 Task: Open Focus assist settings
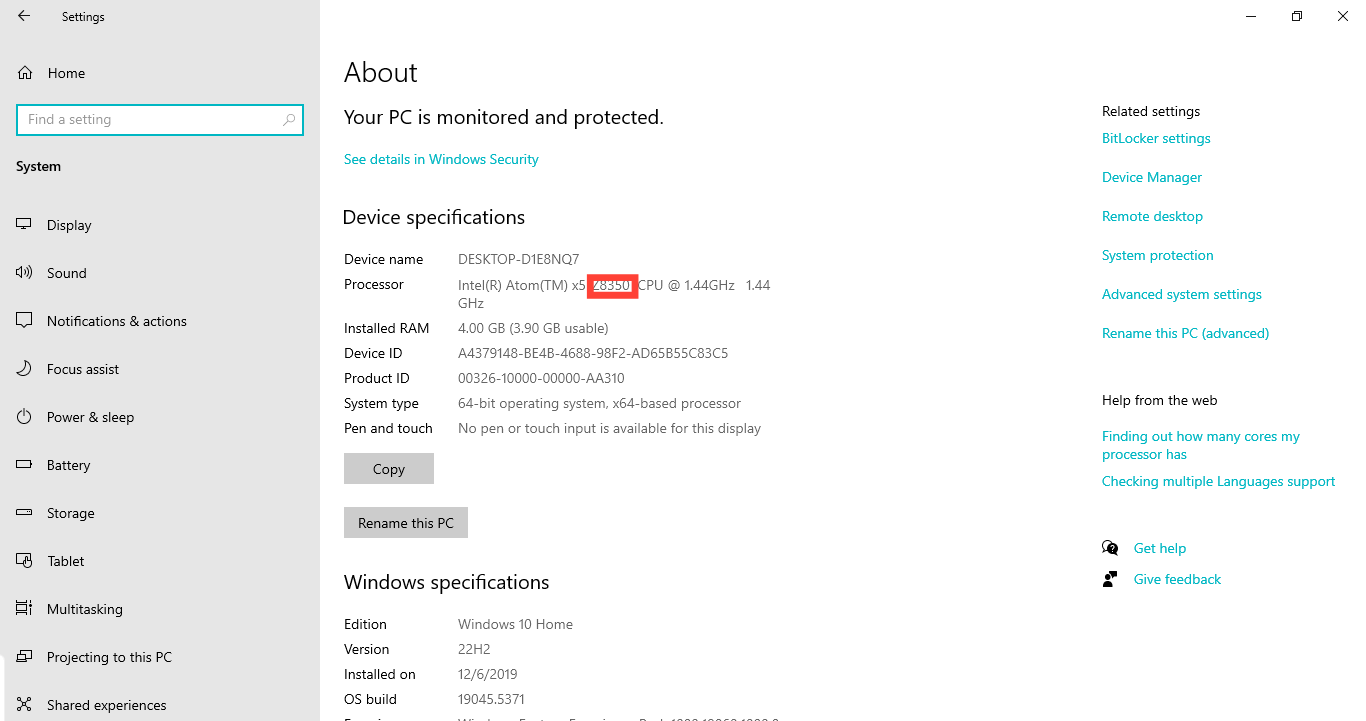point(81,368)
